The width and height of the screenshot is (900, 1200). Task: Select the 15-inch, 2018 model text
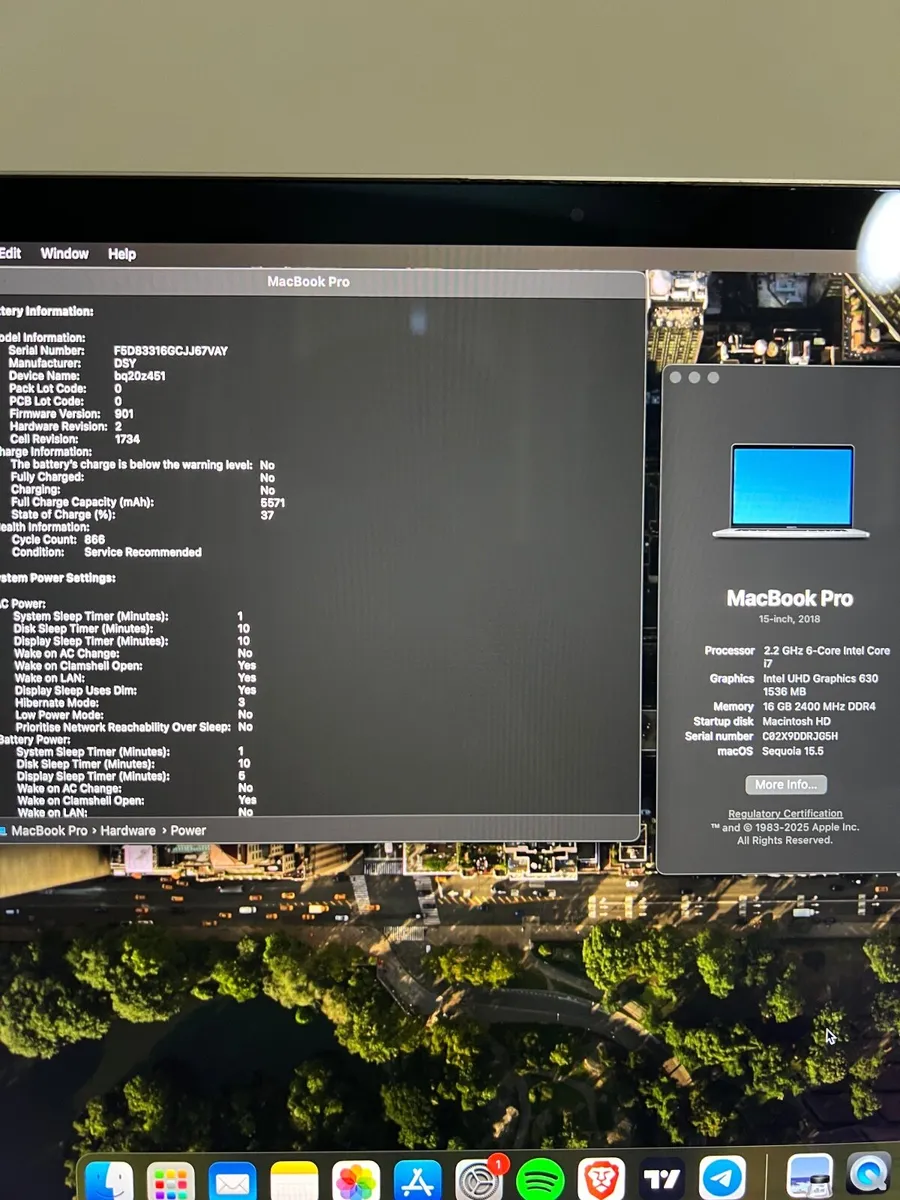coord(790,620)
